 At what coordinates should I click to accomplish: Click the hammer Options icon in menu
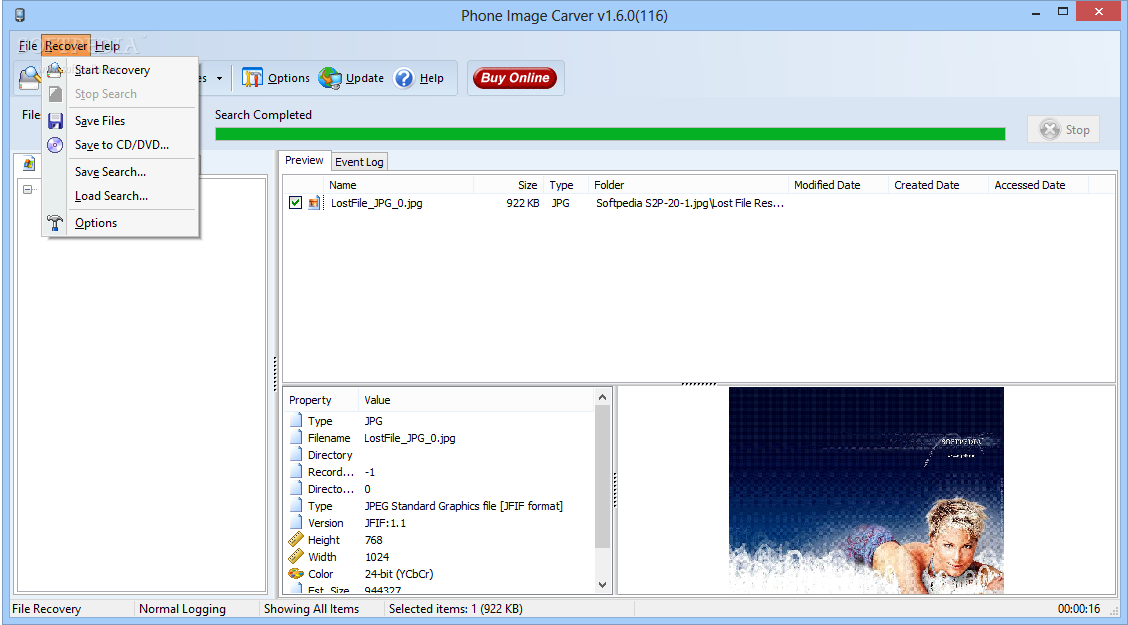click(x=55, y=223)
